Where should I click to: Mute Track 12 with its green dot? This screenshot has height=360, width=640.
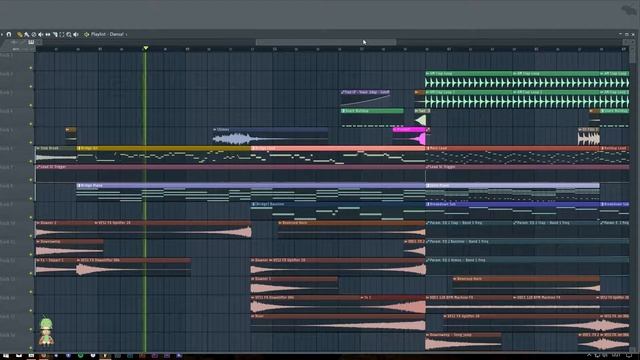[31, 273]
